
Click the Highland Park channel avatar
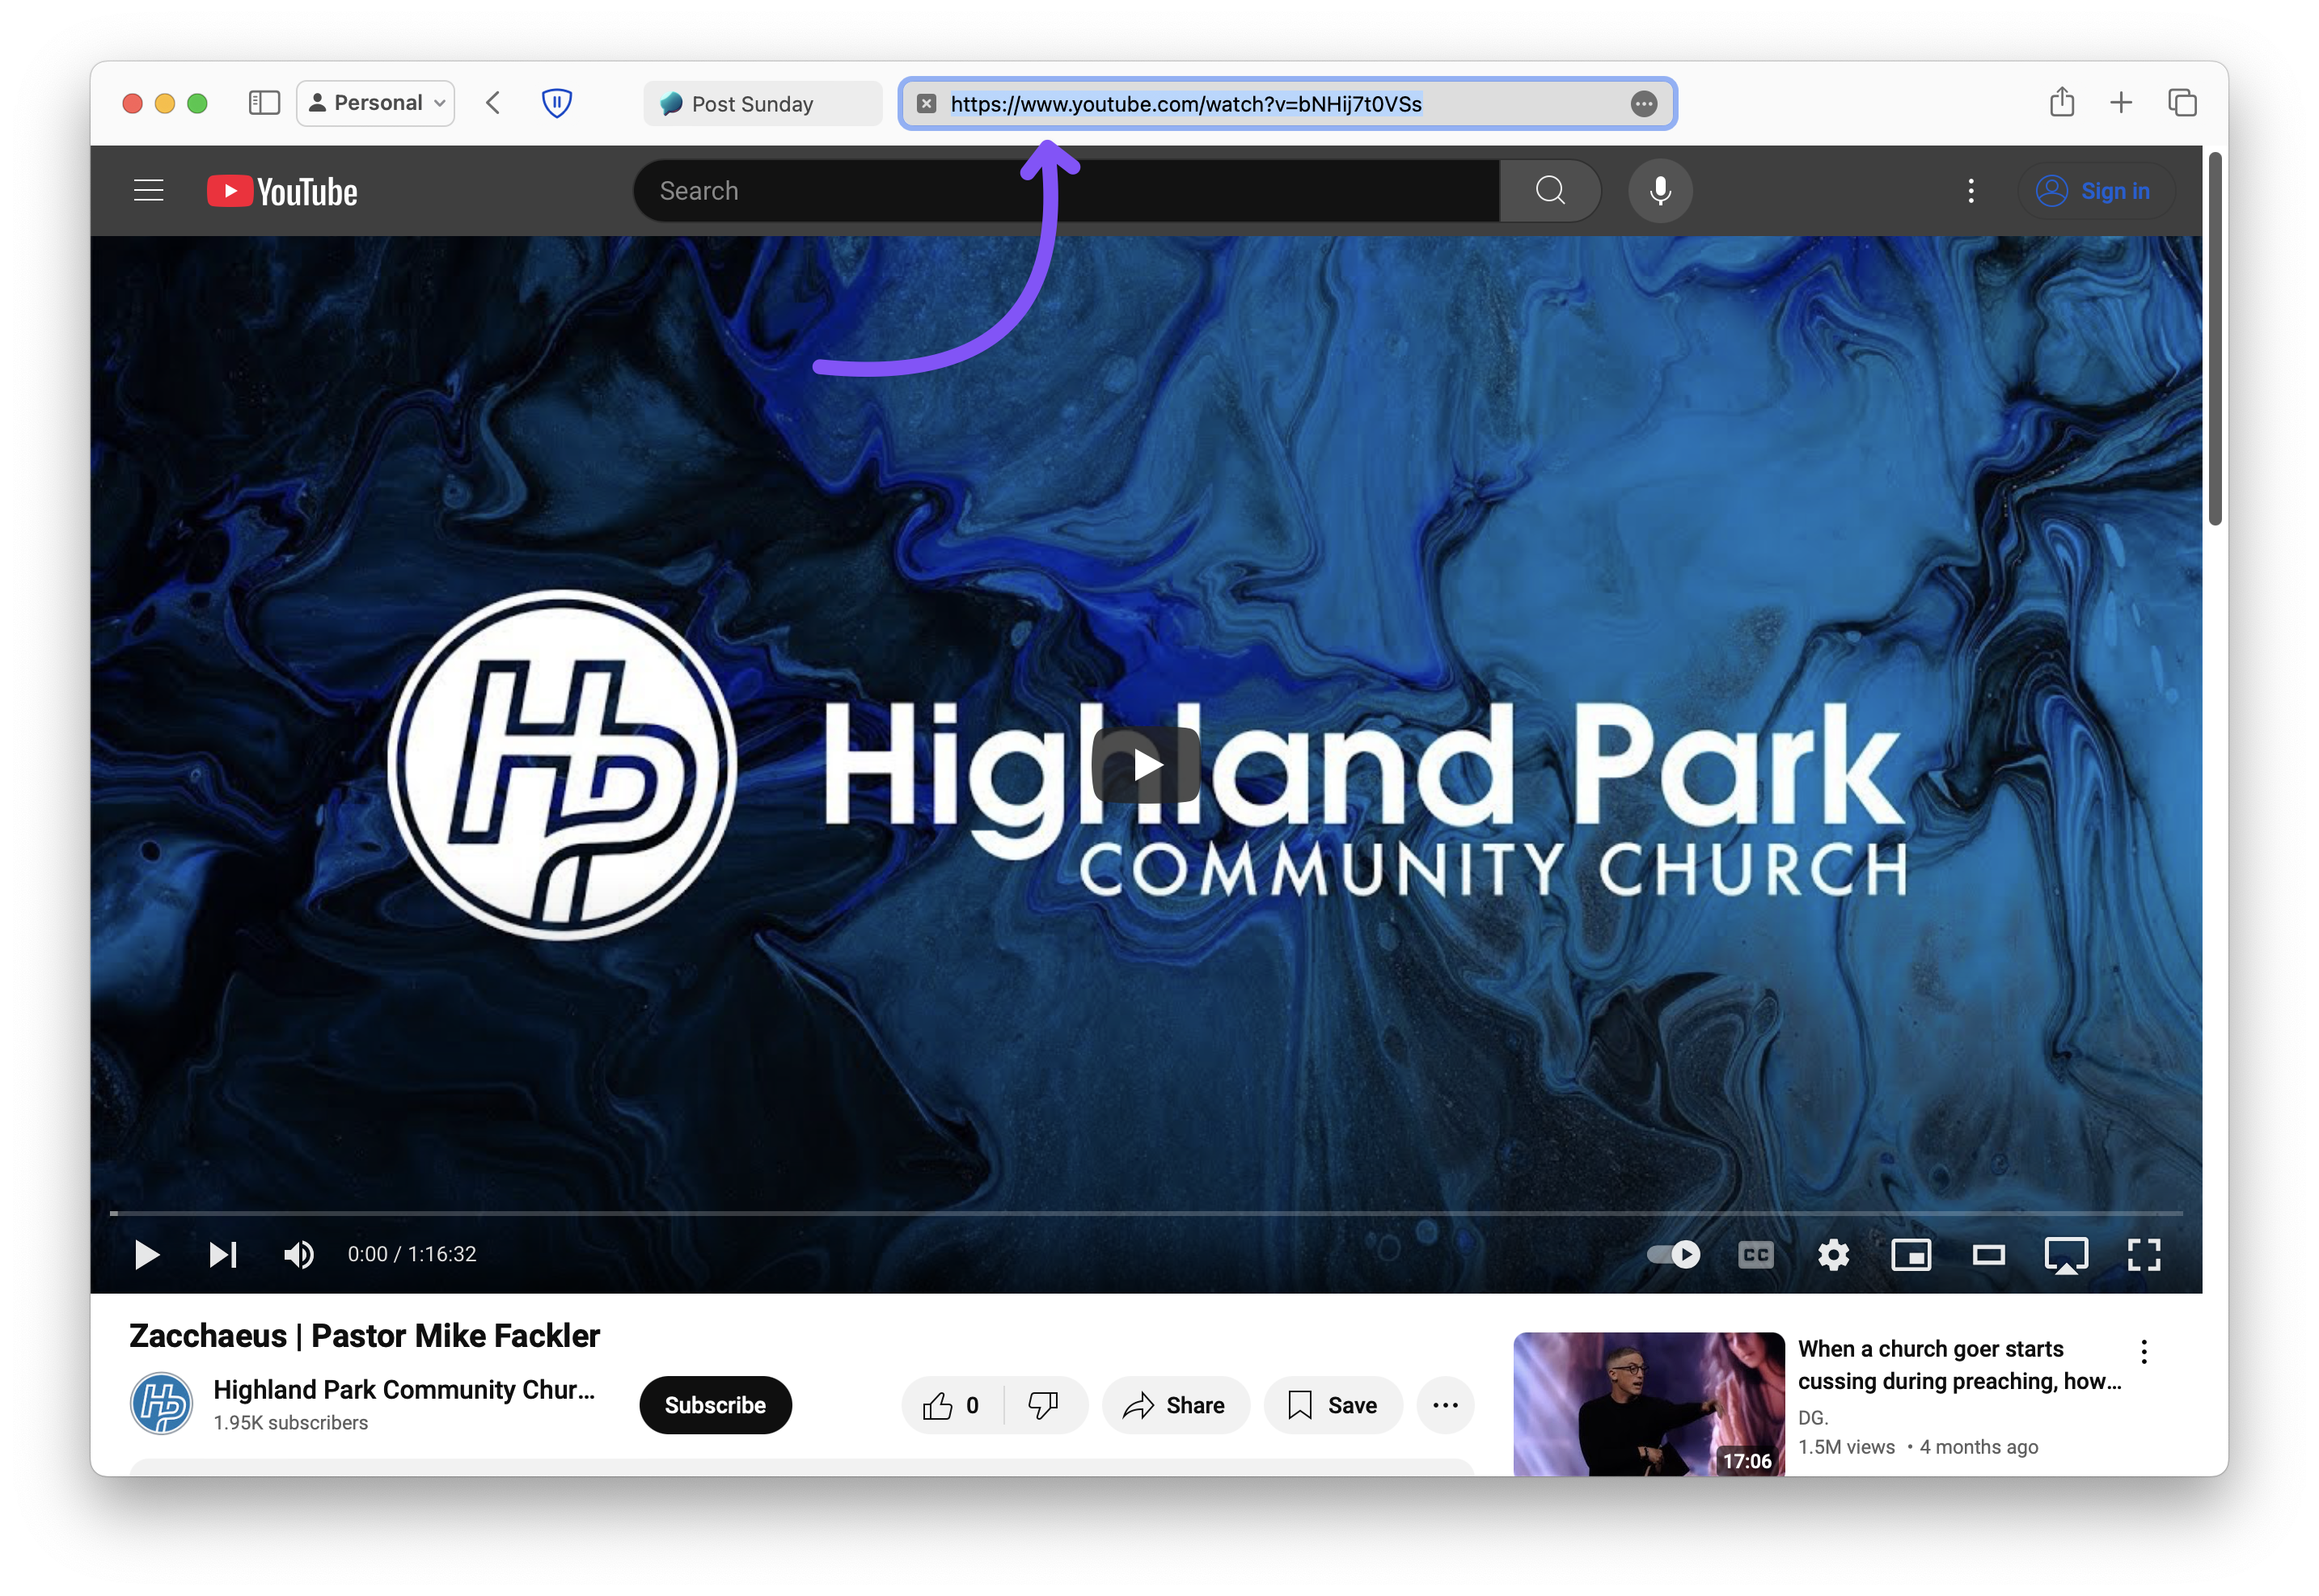[x=161, y=1404]
